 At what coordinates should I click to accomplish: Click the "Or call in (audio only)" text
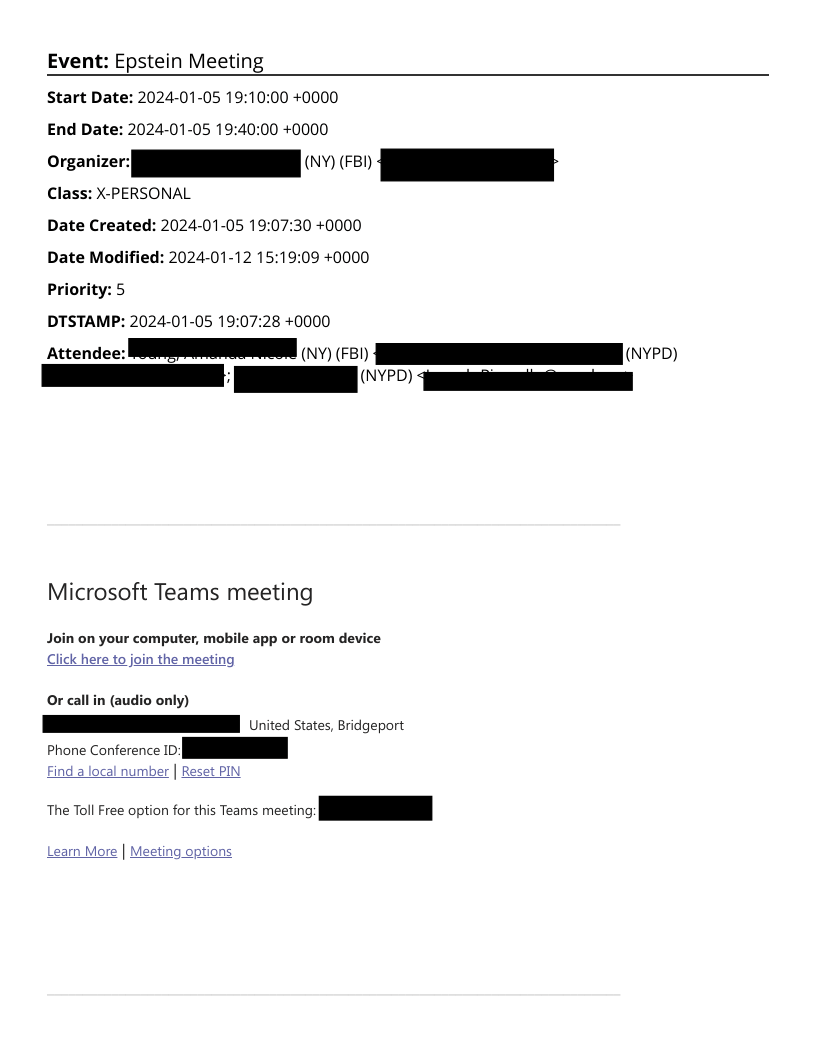[x=118, y=700]
